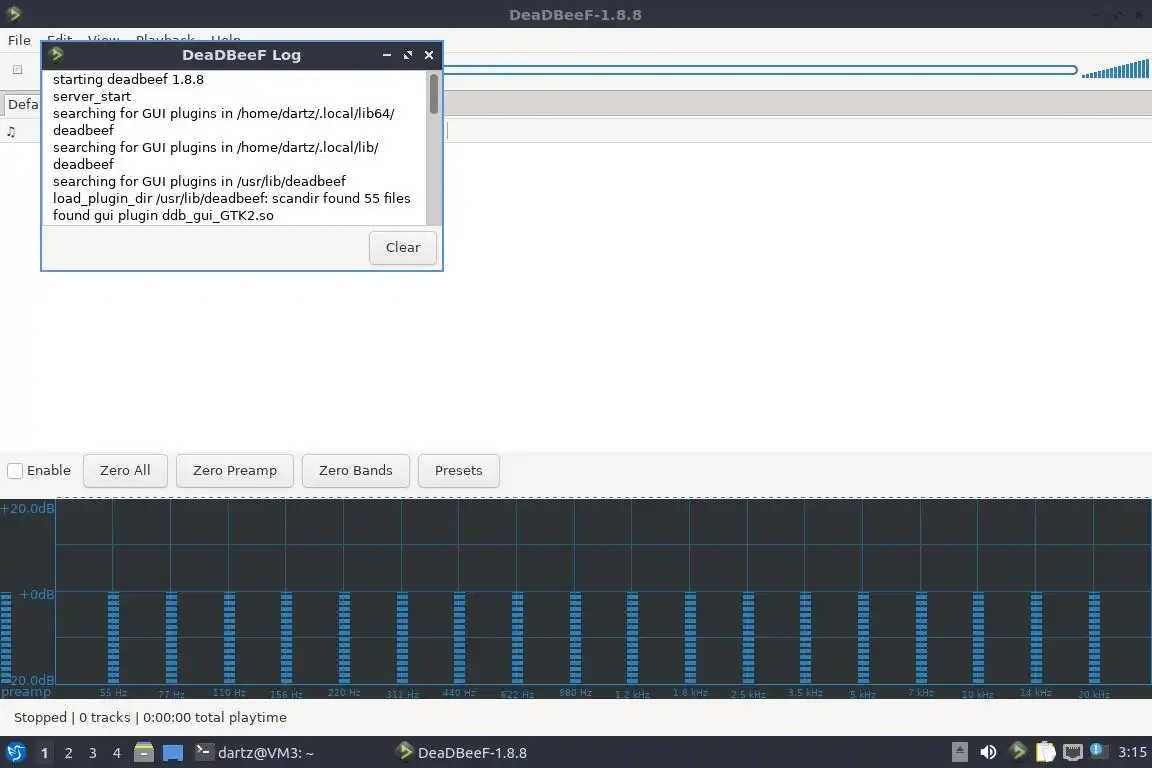Open the clipboard manager tray icon
Image resolution: width=1152 pixels, height=768 pixels.
click(1045, 752)
